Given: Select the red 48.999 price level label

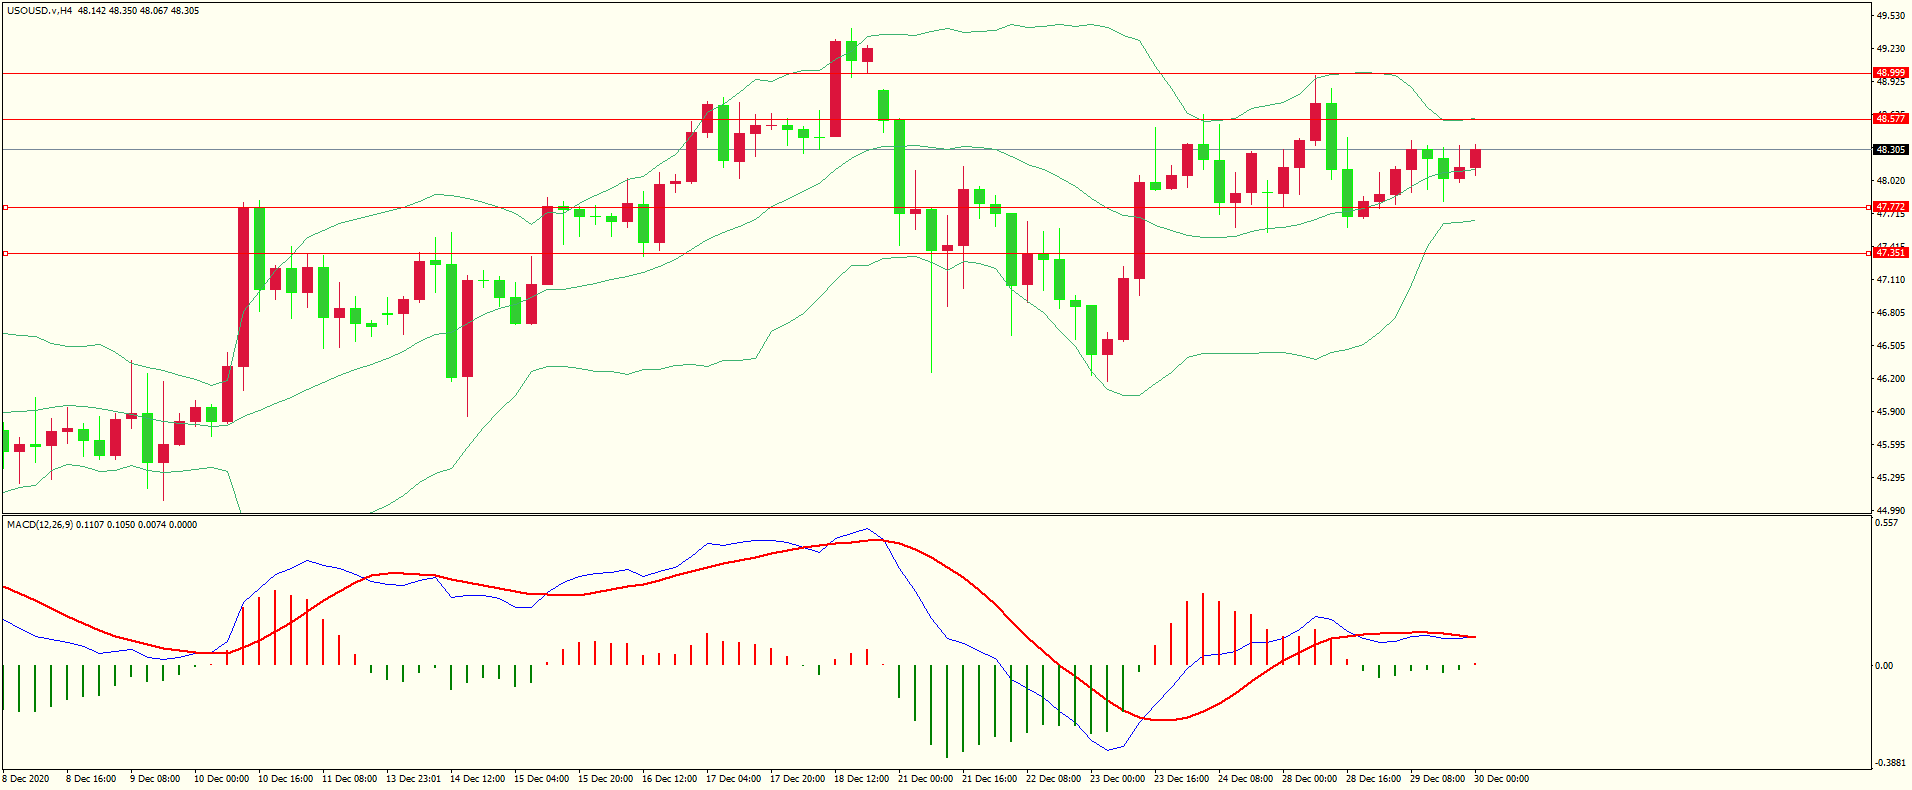Looking at the screenshot, I should [x=1890, y=73].
